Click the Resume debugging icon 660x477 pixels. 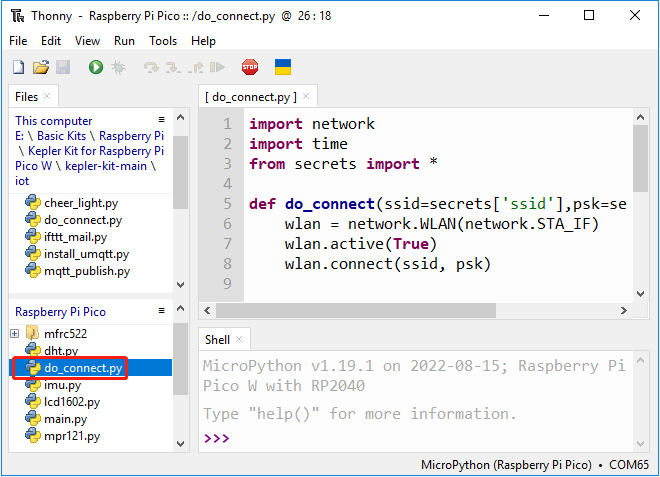[x=218, y=67]
